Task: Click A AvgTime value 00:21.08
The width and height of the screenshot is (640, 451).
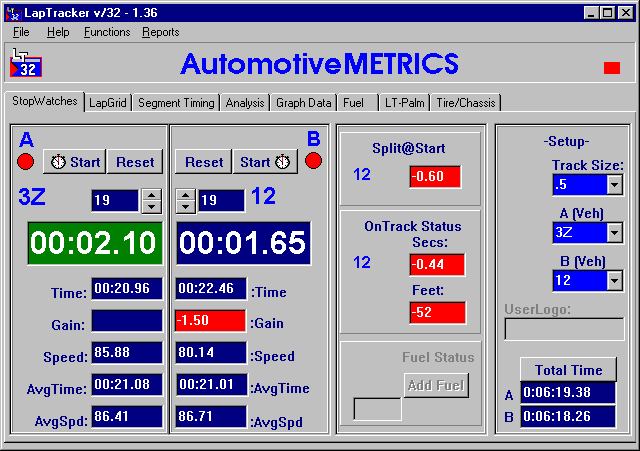Action: point(127,385)
